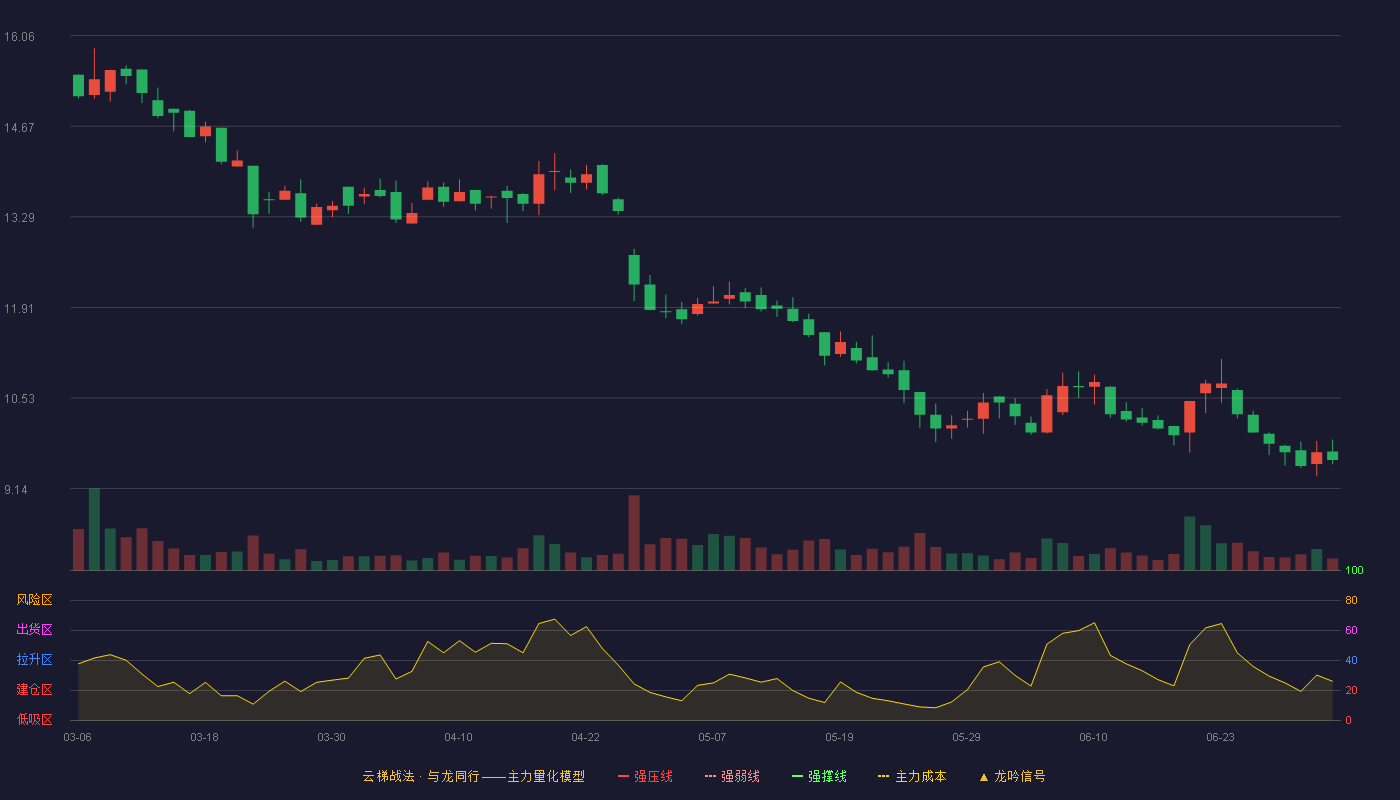Select the 低吸区 zone label
Image resolution: width=1400 pixels, height=800 pixels.
pyautogui.click(x=34, y=720)
